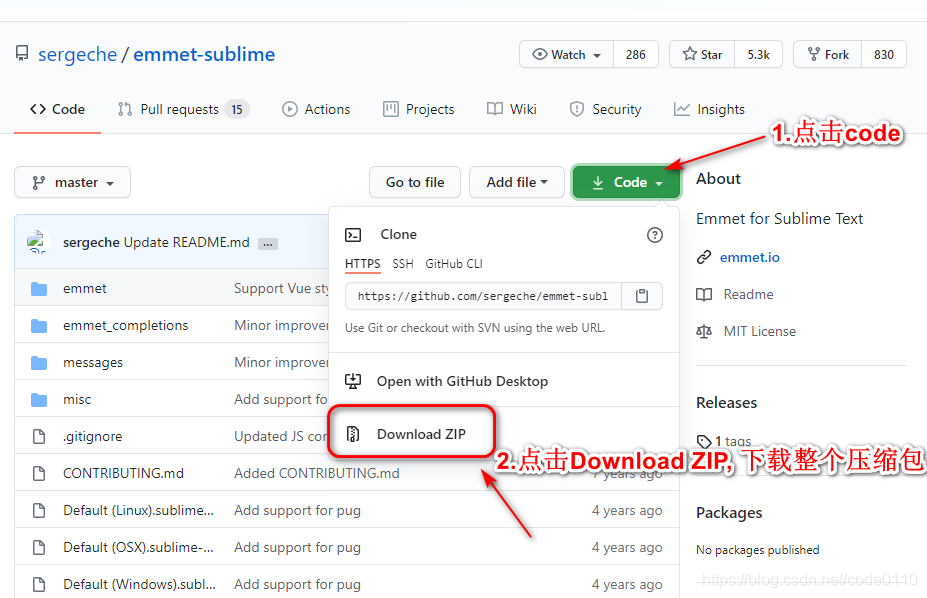Open the sergeche owner profile link
This screenshot has width=927, height=598.
coord(77,54)
